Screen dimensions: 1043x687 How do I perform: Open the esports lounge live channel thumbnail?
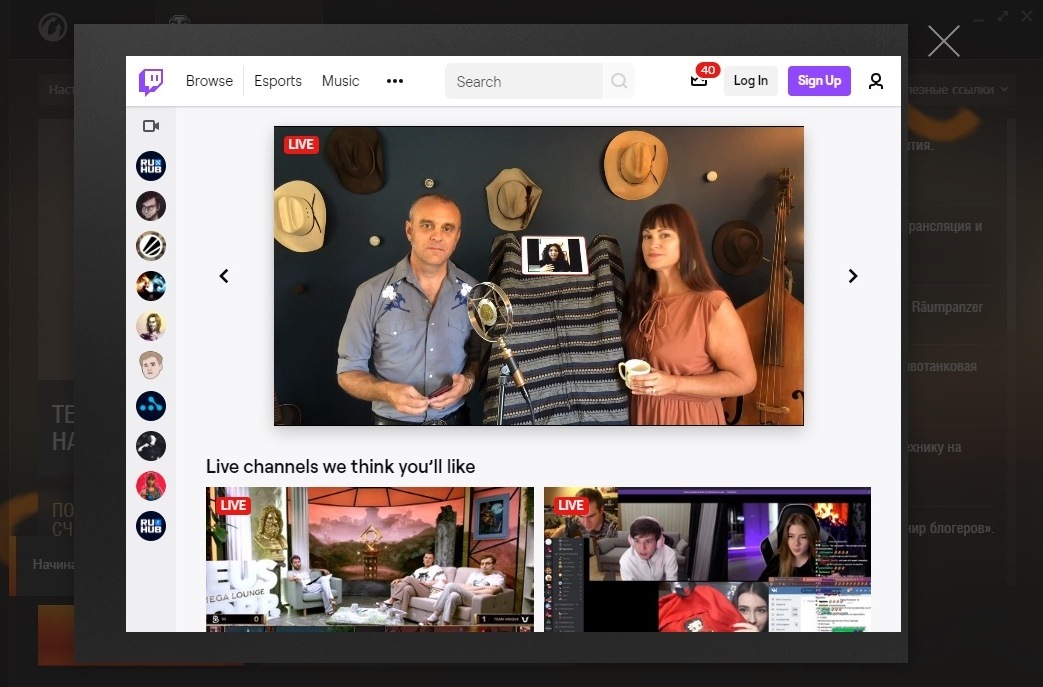(x=370, y=558)
